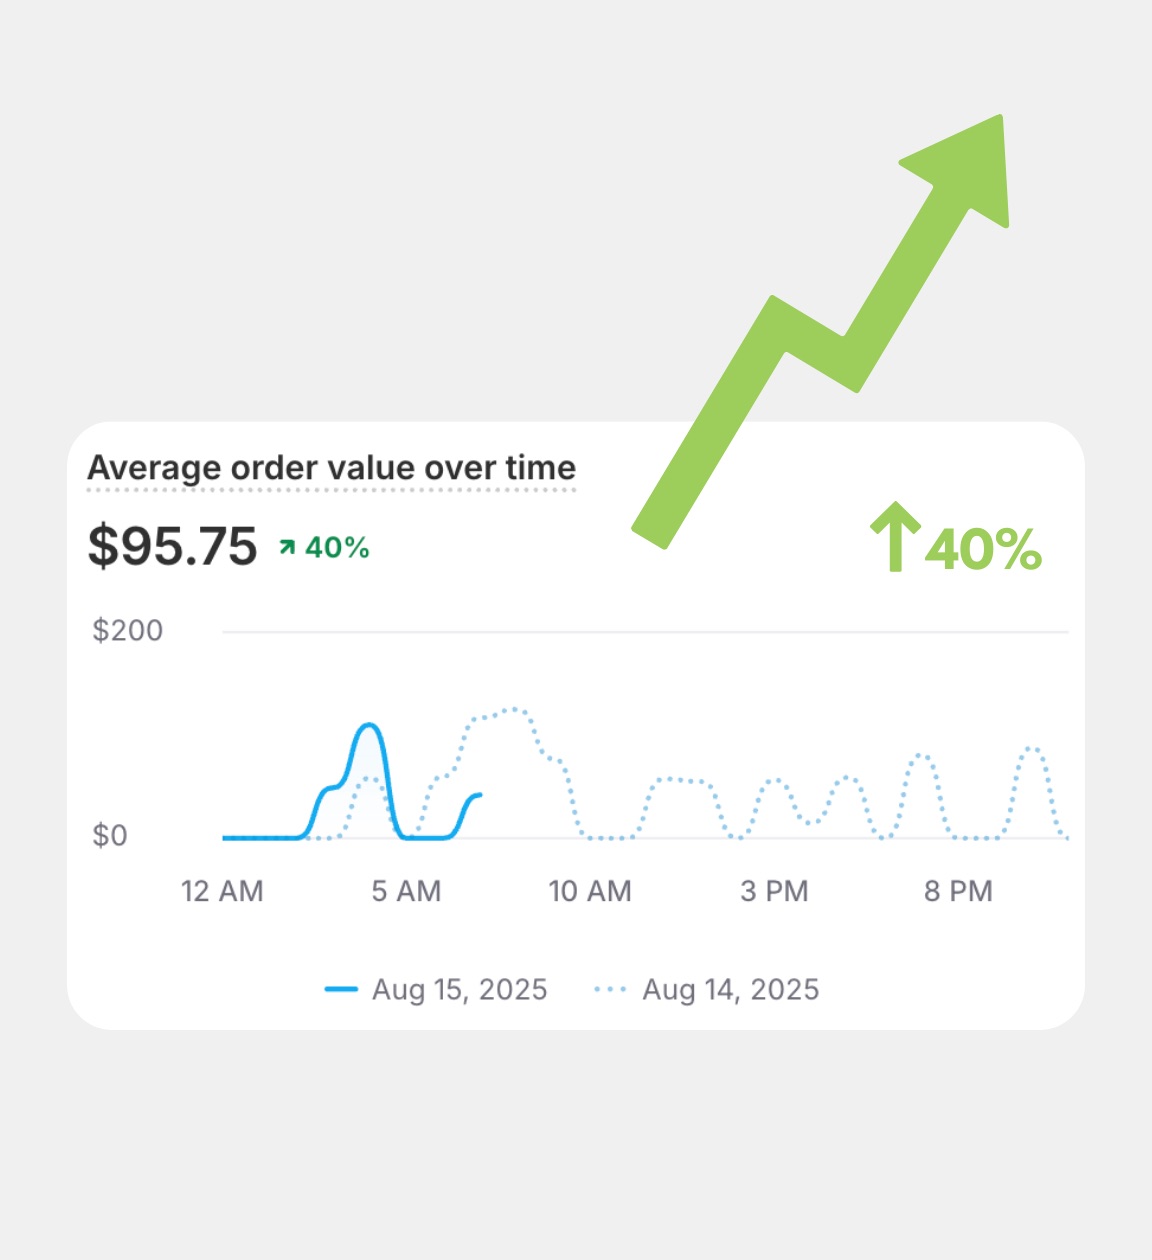This screenshot has height=1260, width=1152.
Task: Select the 3 PM x-axis label
Action: pyautogui.click(x=774, y=891)
